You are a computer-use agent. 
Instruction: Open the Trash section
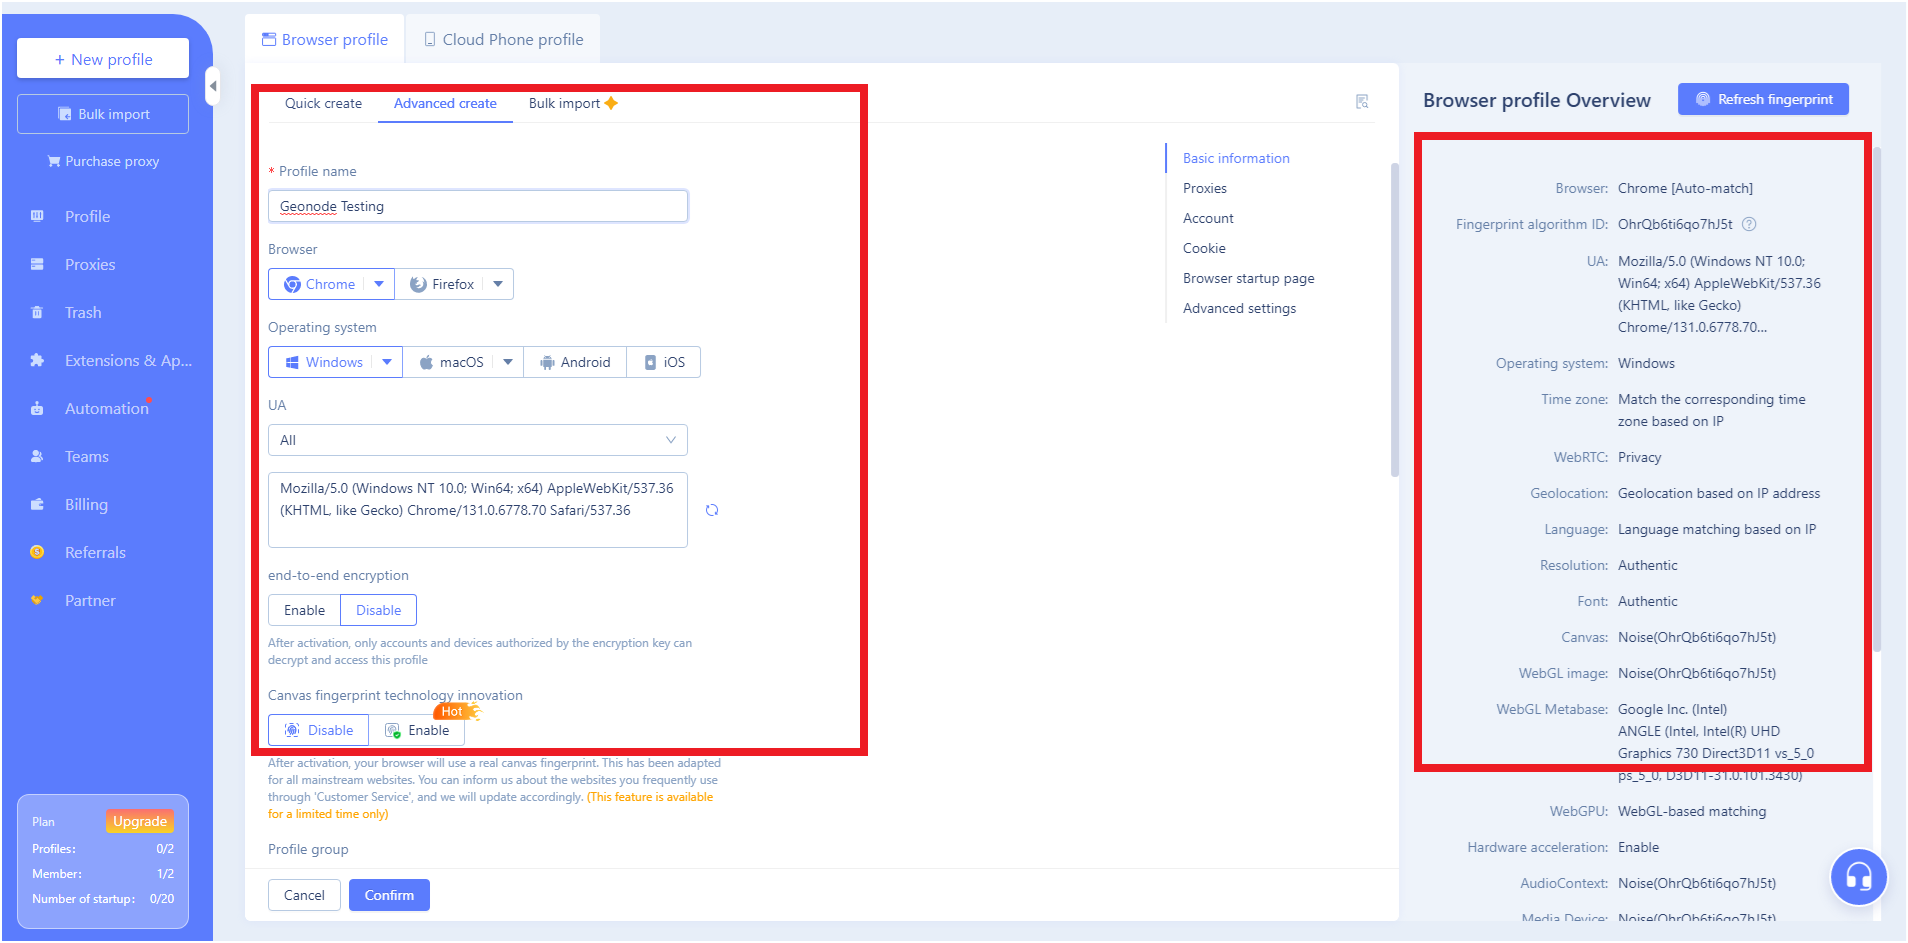click(37, 312)
